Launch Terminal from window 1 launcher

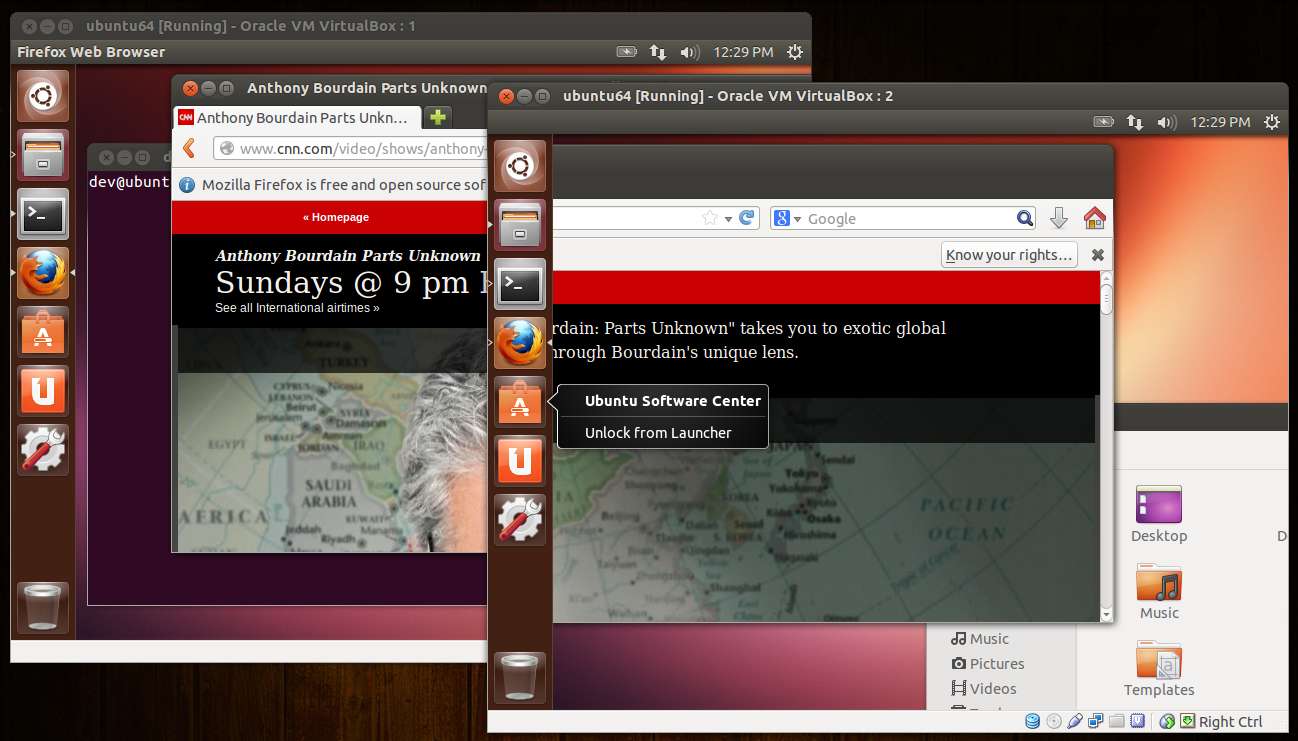click(42, 214)
